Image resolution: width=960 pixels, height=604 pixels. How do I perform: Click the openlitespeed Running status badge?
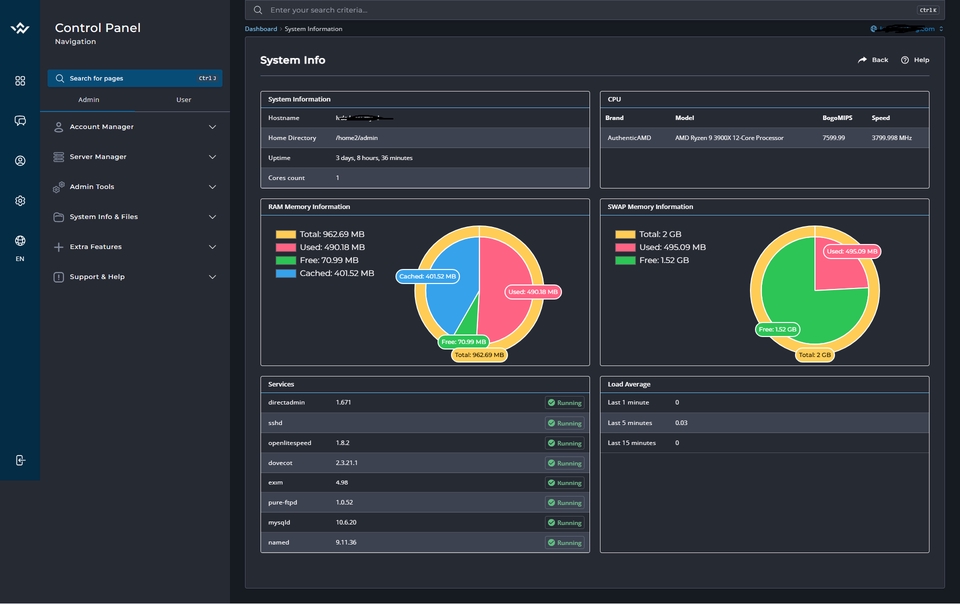(564, 443)
